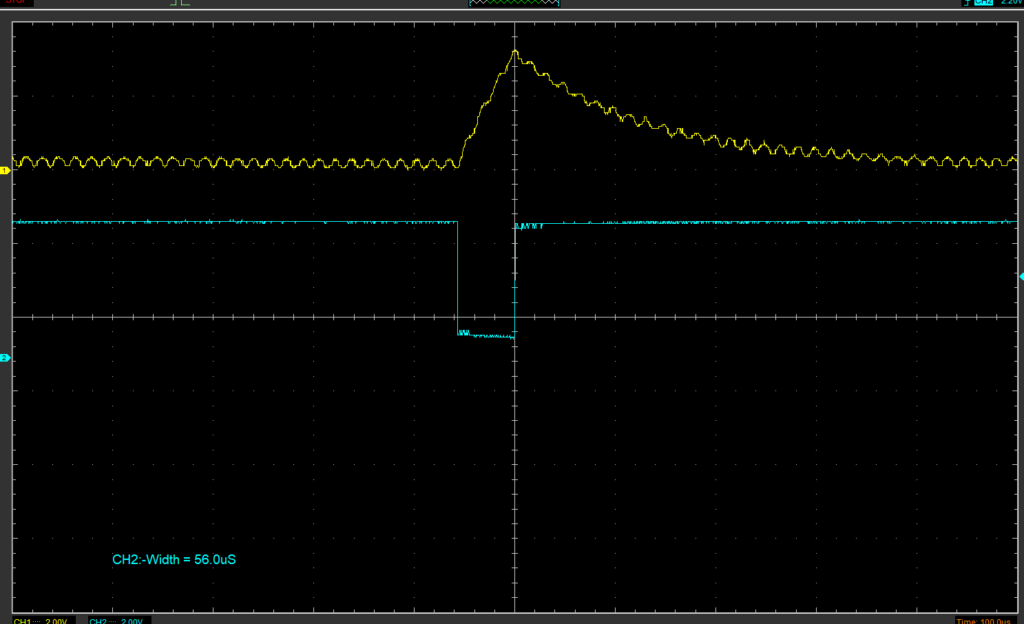Click the Time 100.0us timebase readout
The image size is (1024, 624).
[986, 620]
